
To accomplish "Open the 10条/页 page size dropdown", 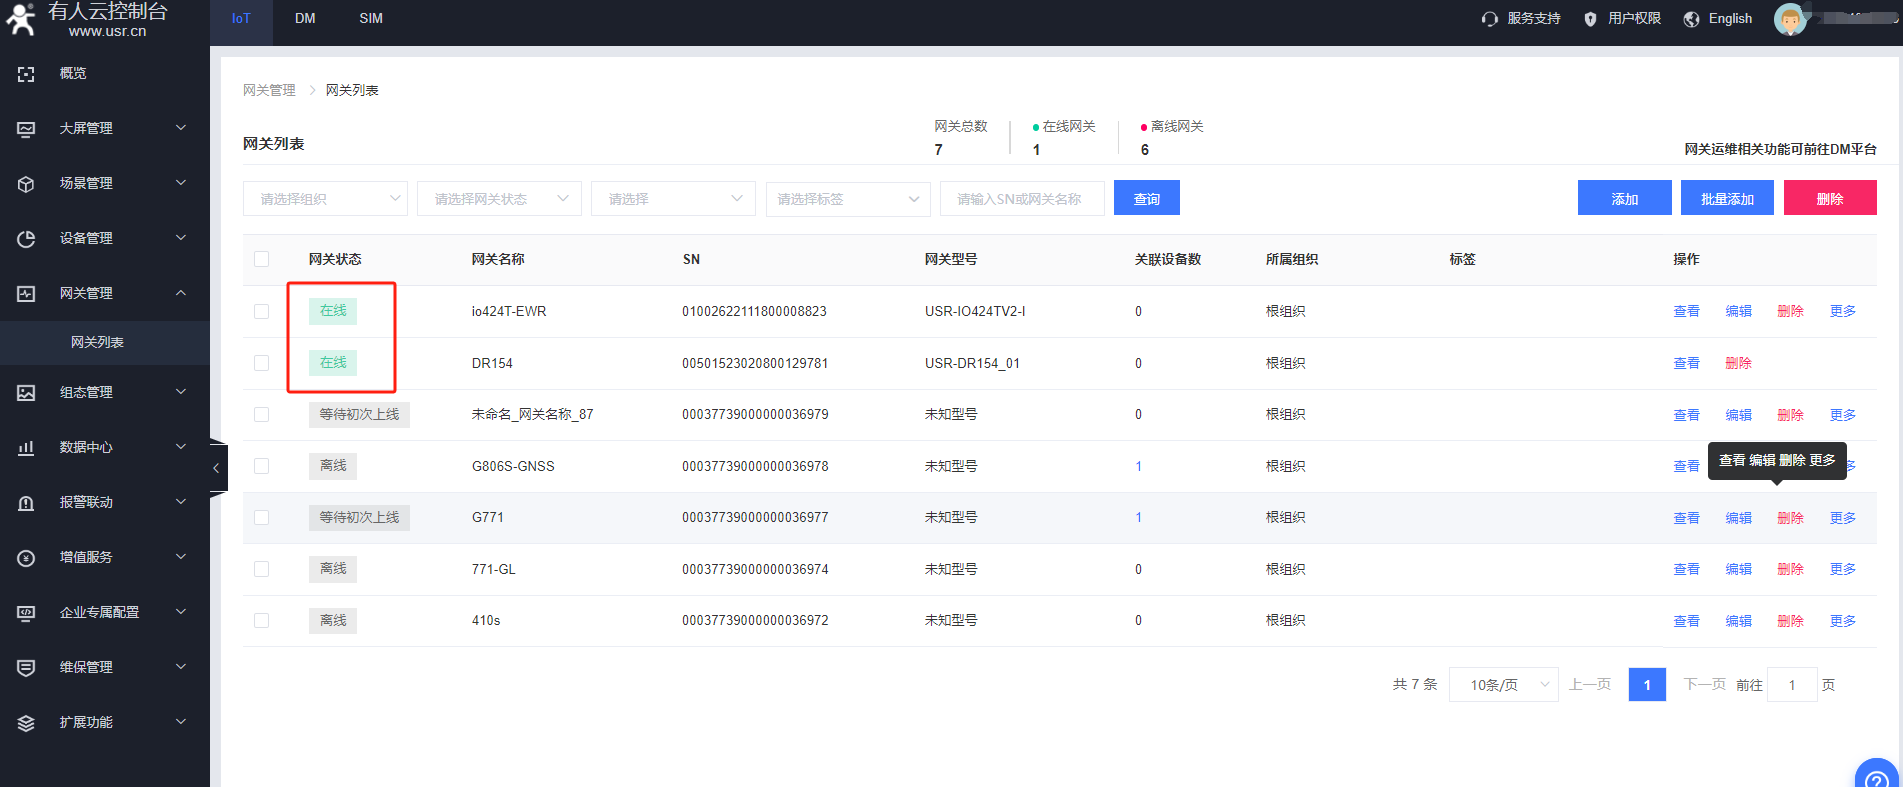I will coord(1503,685).
